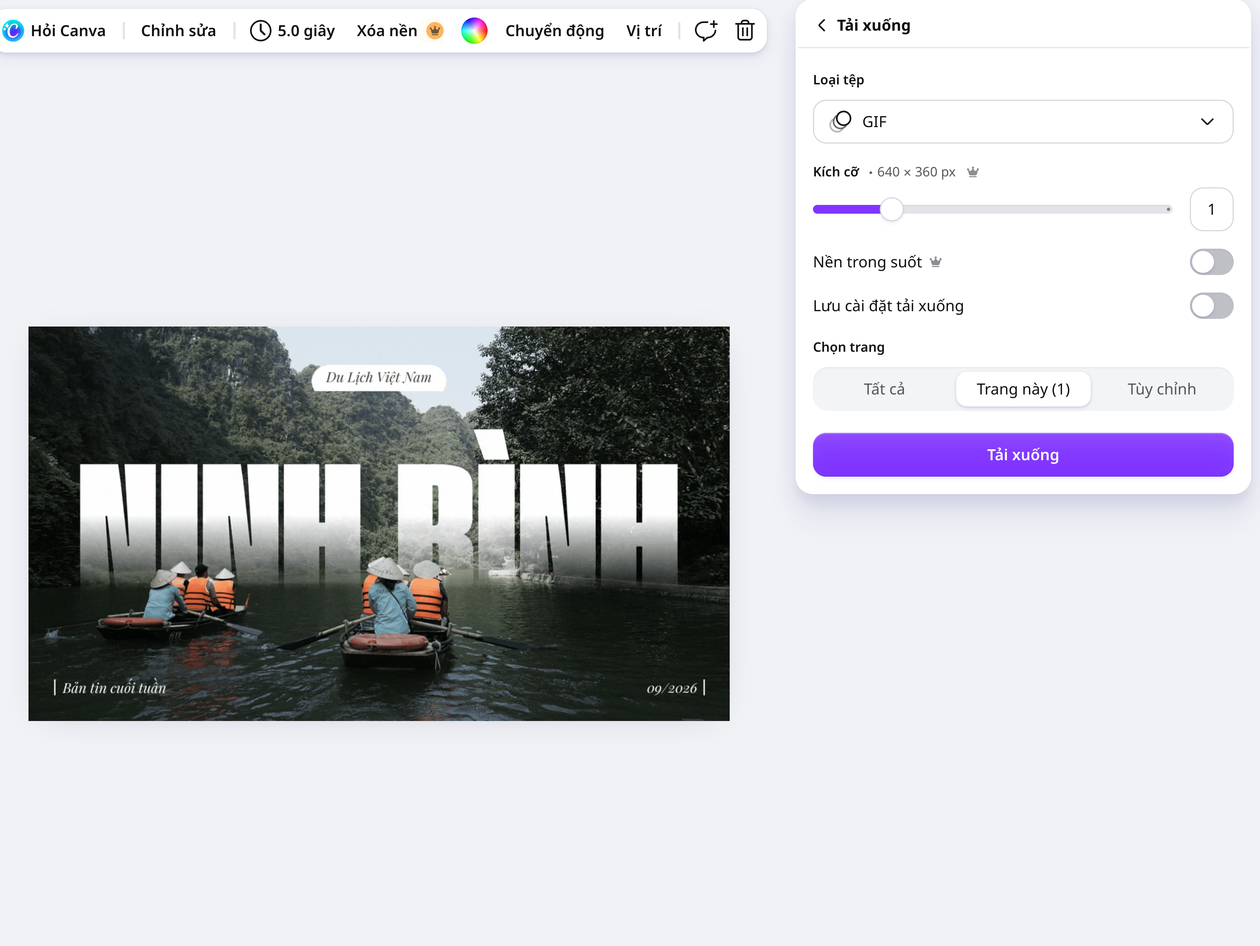Go back from Tải xuống panel

point(822,25)
